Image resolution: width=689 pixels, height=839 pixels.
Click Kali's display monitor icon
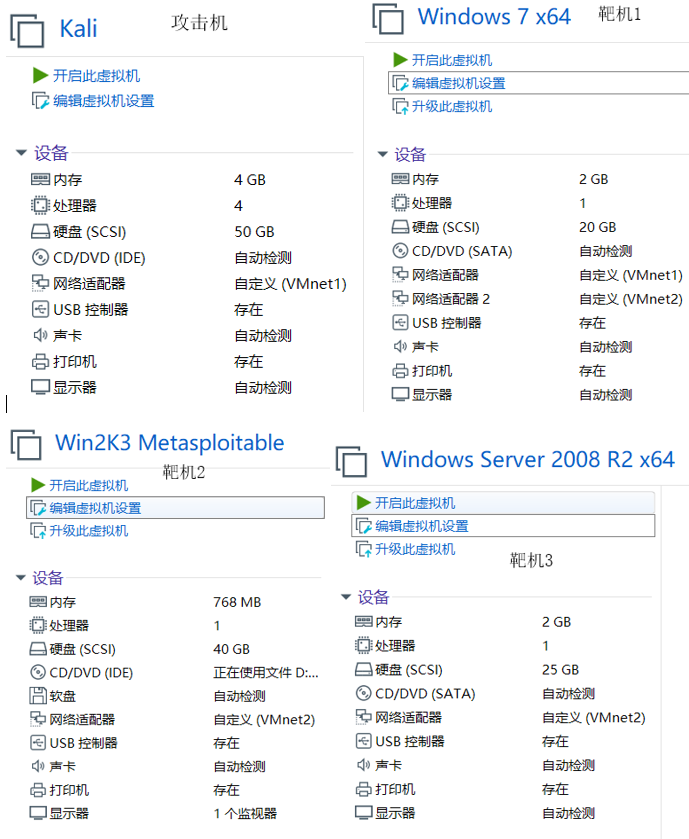(40, 387)
